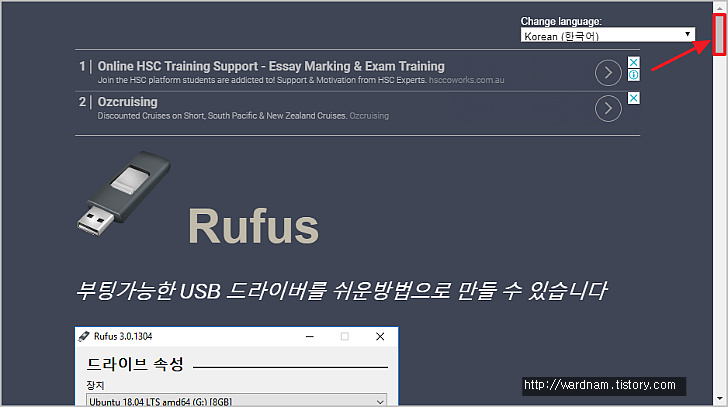This screenshot has height=407, width=728.
Task: Click the Online HSC Training Support ad headline
Action: pos(271,66)
